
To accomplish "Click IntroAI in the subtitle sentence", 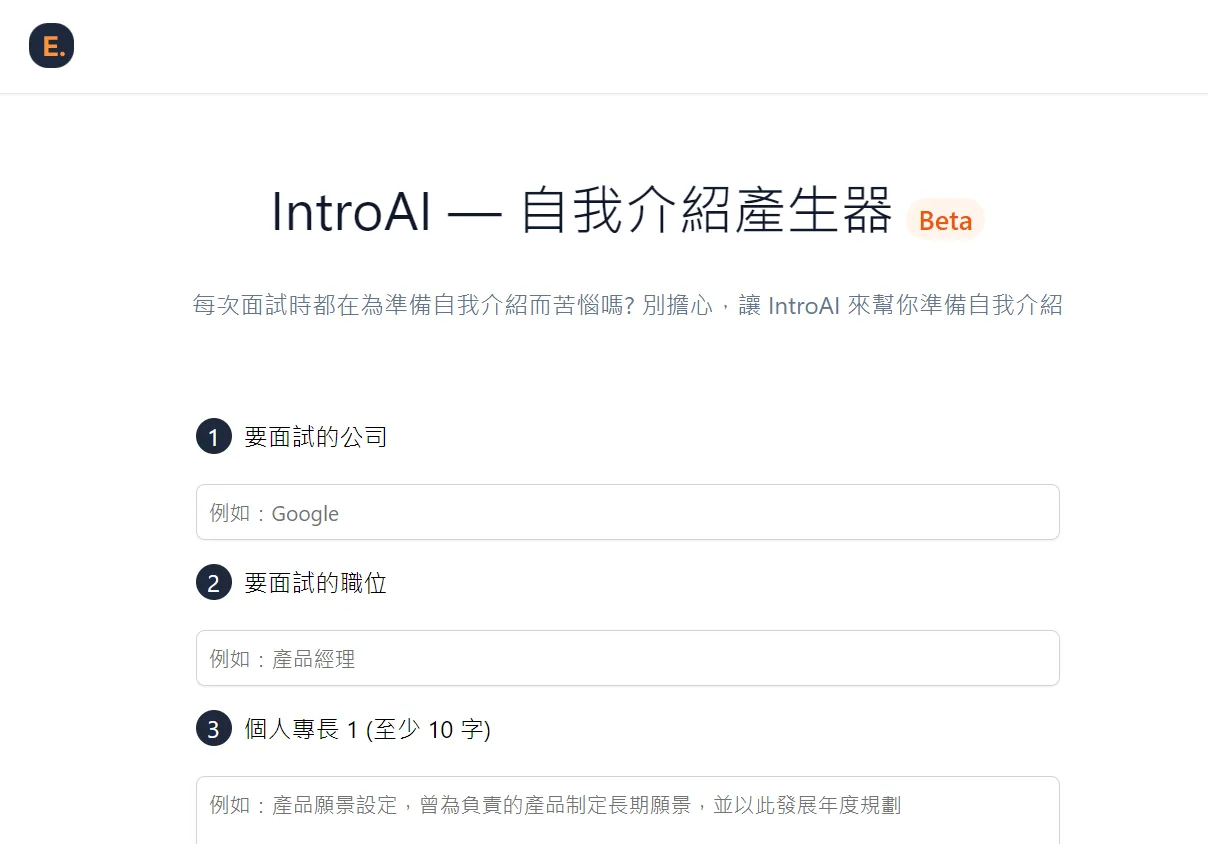I will [803, 305].
